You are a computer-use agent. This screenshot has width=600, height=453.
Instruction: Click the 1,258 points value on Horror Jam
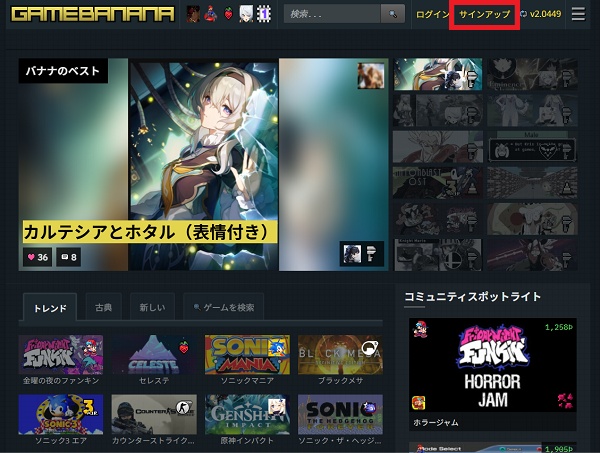click(559, 327)
